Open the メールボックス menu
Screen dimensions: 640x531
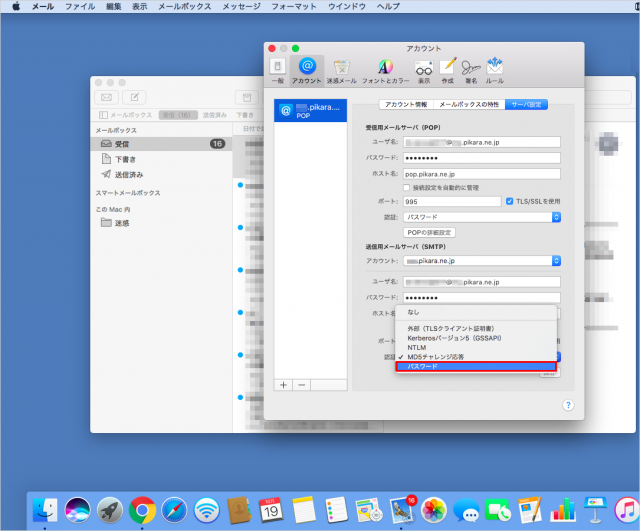185,7
